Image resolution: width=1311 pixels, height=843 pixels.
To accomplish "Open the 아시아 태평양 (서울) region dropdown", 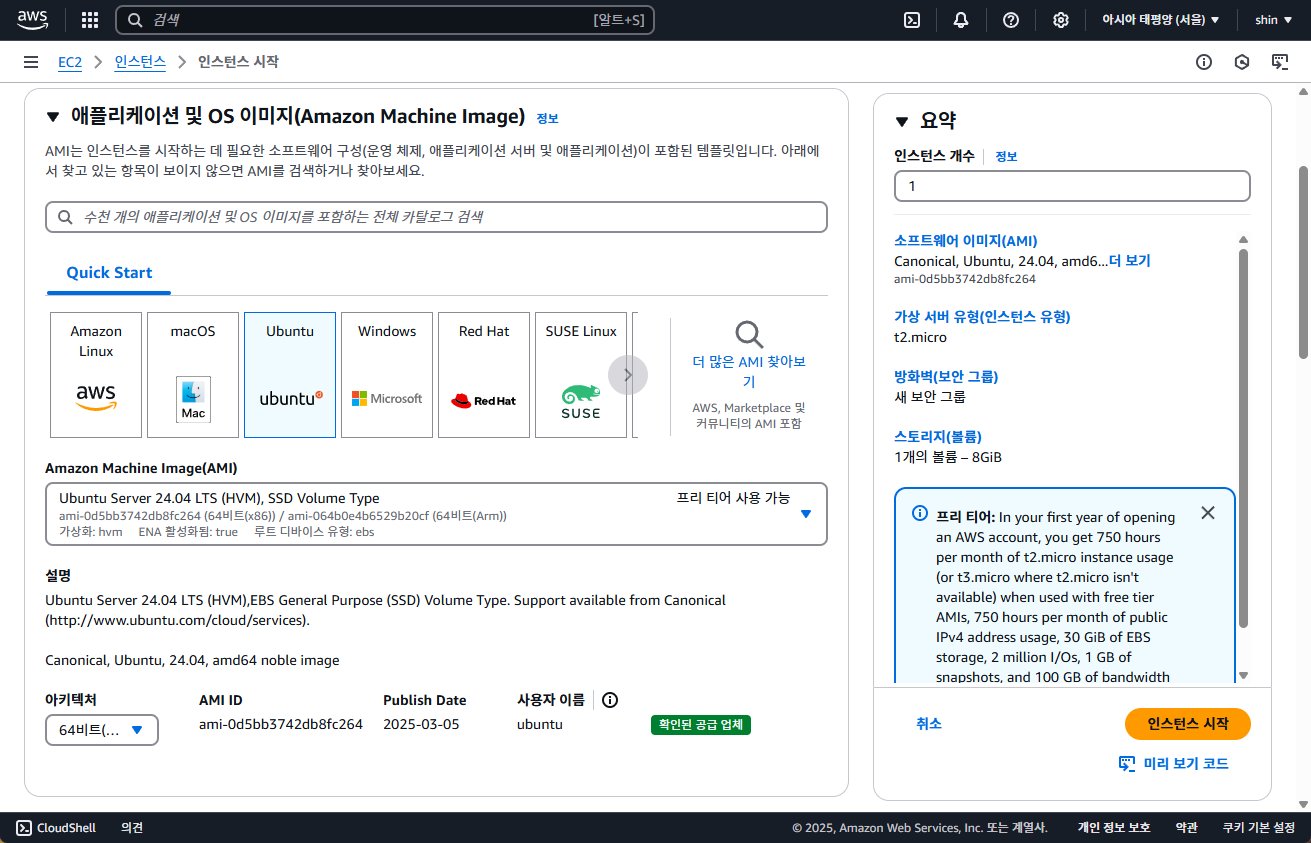I will pyautogui.click(x=1160, y=20).
